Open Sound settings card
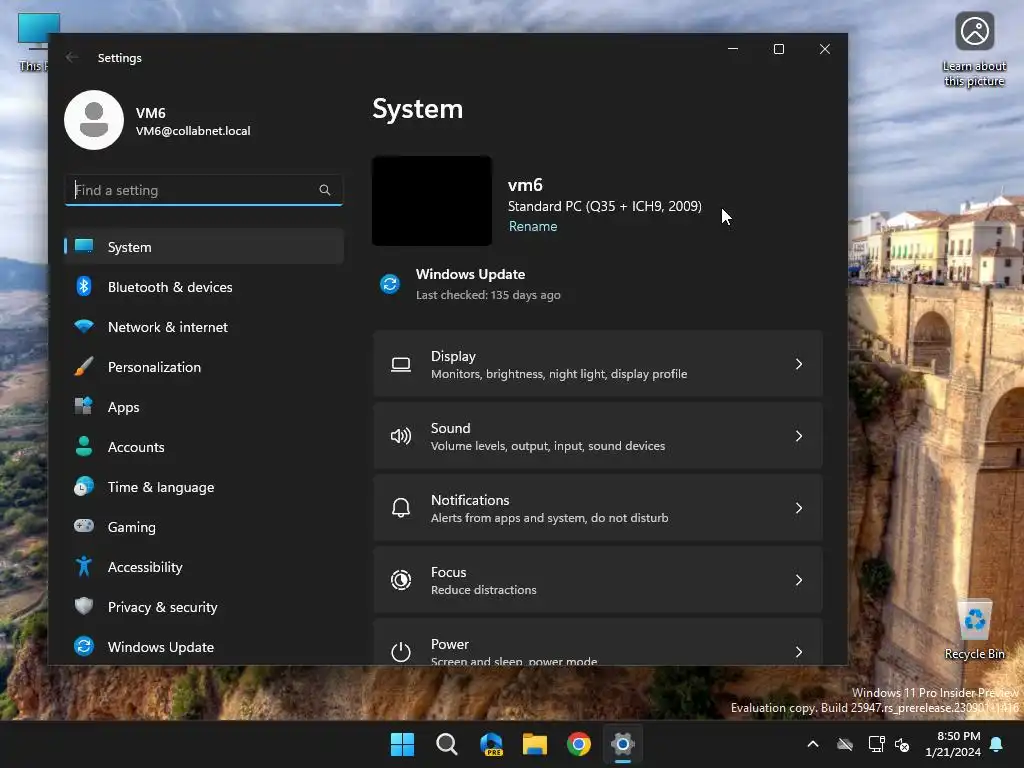The image size is (1024, 768). [x=598, y=436]
